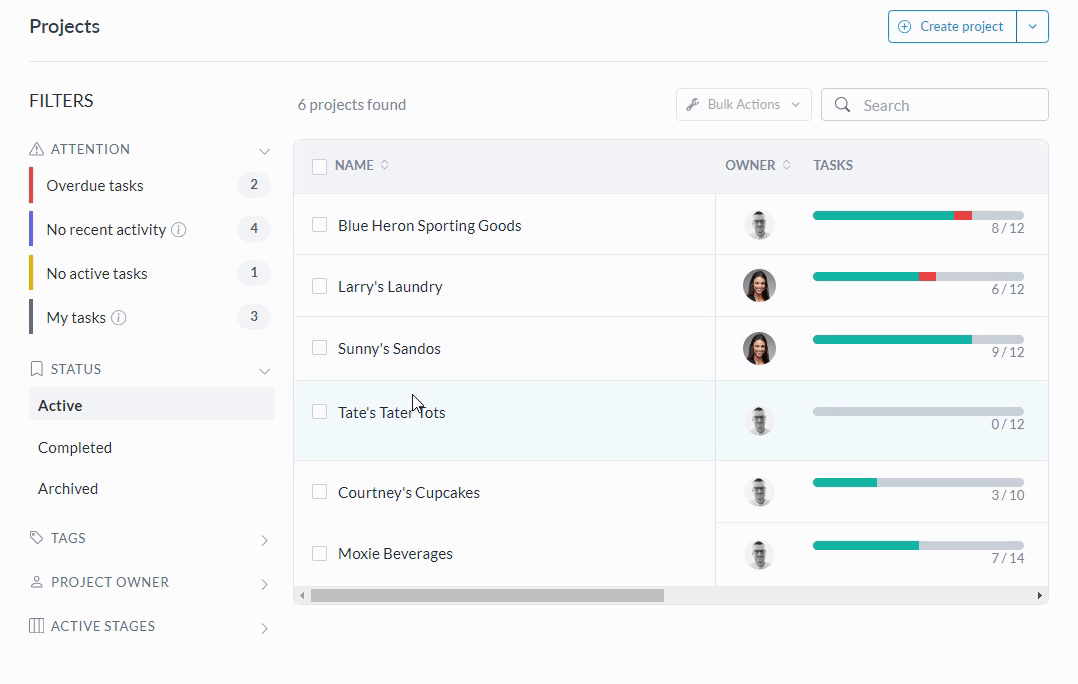Click info icon next to My tasks
The height and width of the screenshot is (684, 1078).
point(118,318)
